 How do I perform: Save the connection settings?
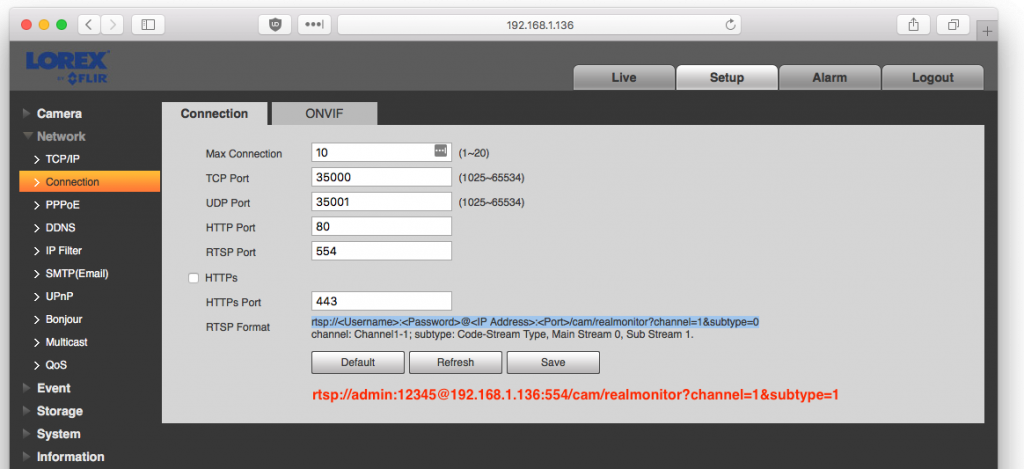click(x=553, y=362)
